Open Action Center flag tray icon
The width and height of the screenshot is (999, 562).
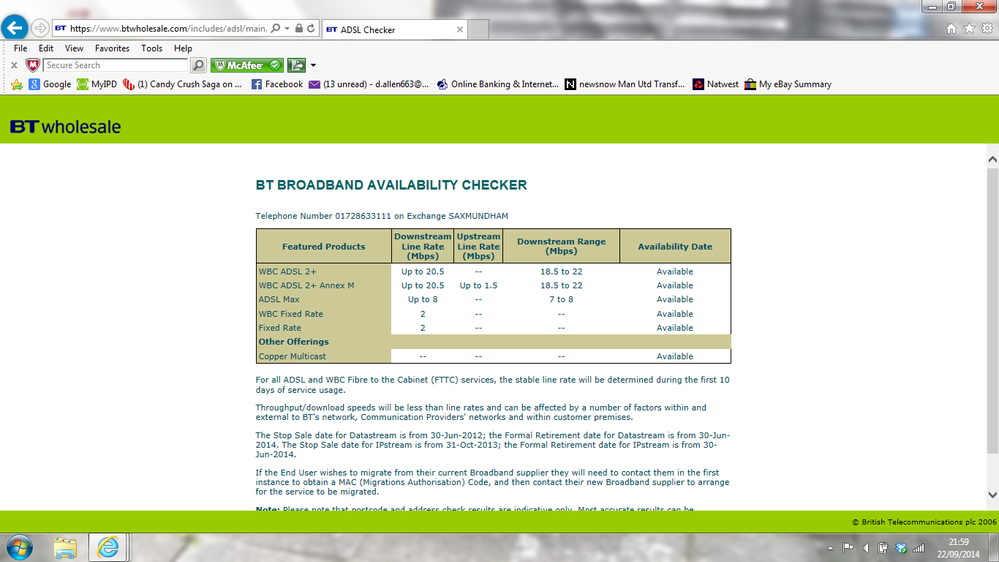(x=847, y=548)
